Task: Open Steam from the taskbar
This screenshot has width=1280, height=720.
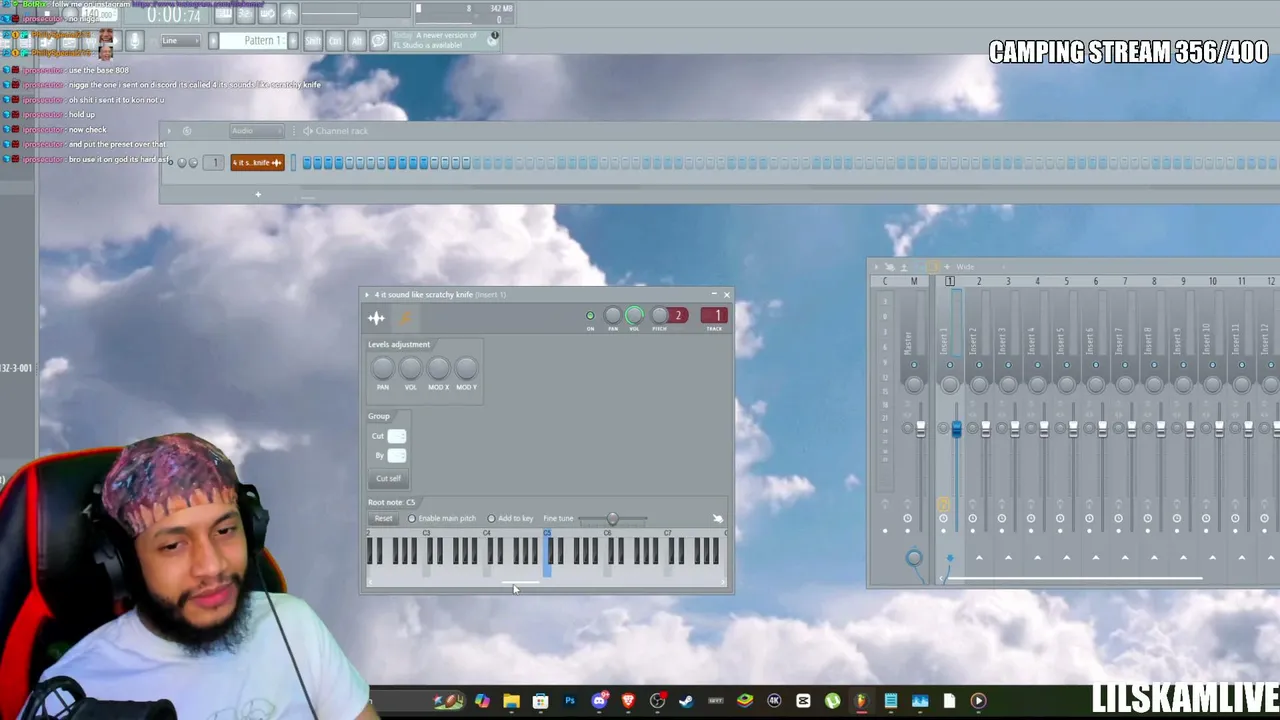Action: click(686, 701)
